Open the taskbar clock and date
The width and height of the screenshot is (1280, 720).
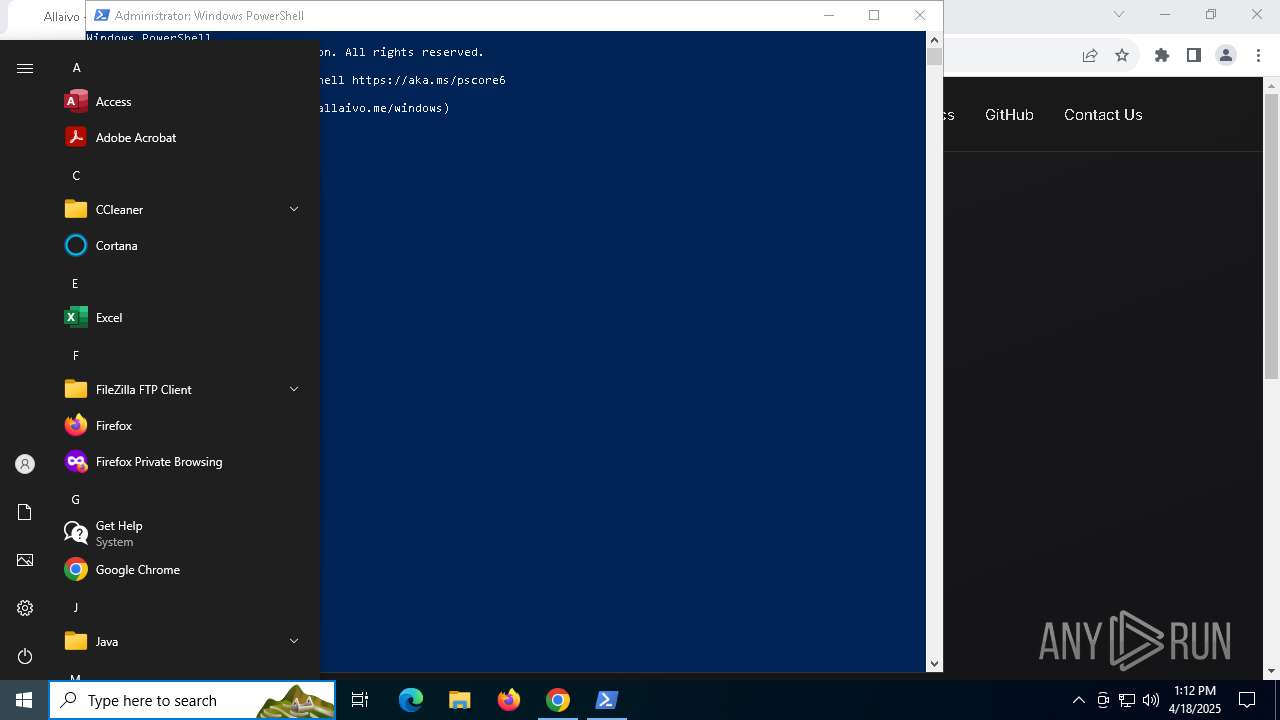1195,700
